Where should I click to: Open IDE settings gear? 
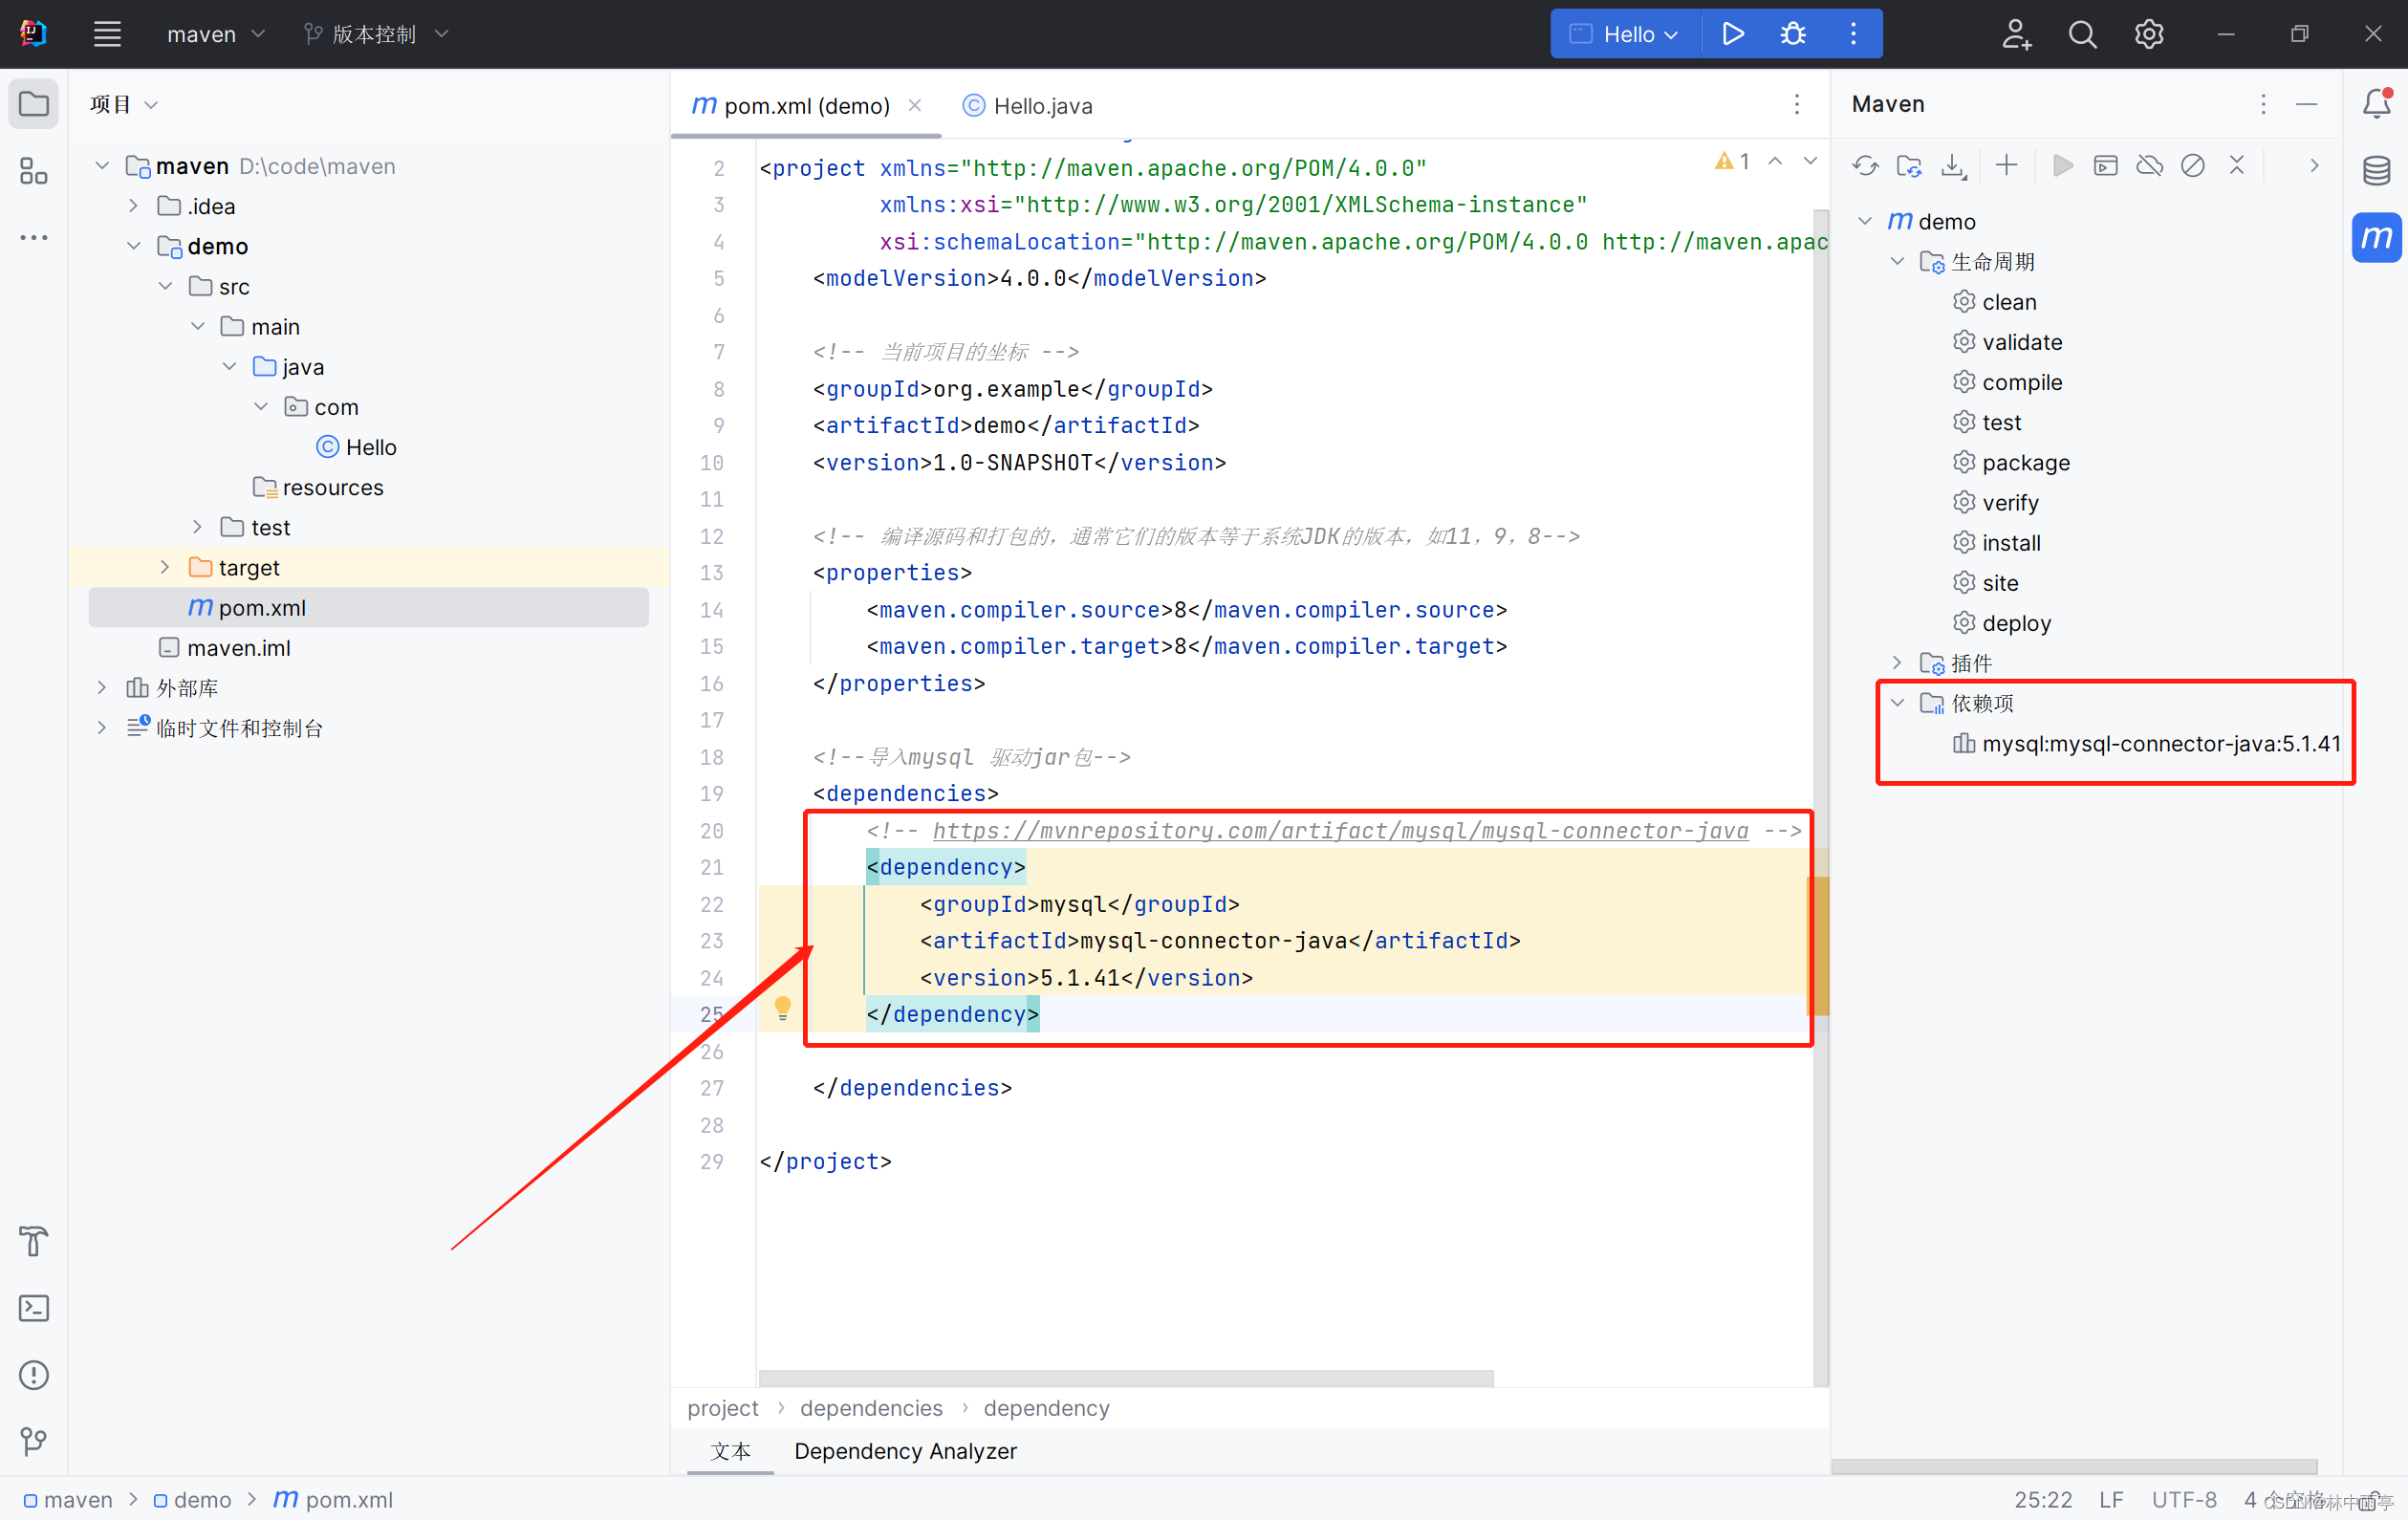pyautogui.click(x=2149, y=34)
